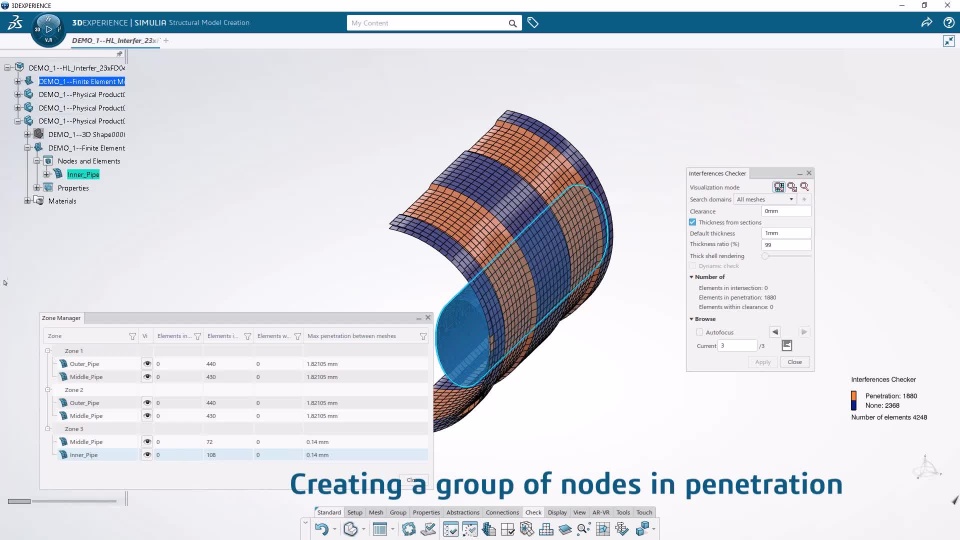
Task: Click the Clearance input field
Action: tap(786, 211)
